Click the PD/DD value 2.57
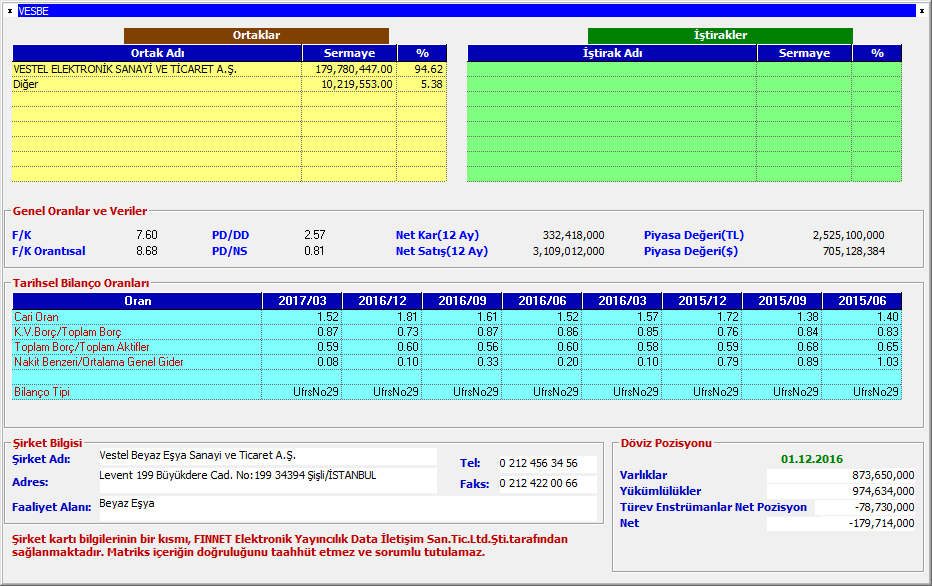This screenshot has height=586, width=932. click(314, 235)
